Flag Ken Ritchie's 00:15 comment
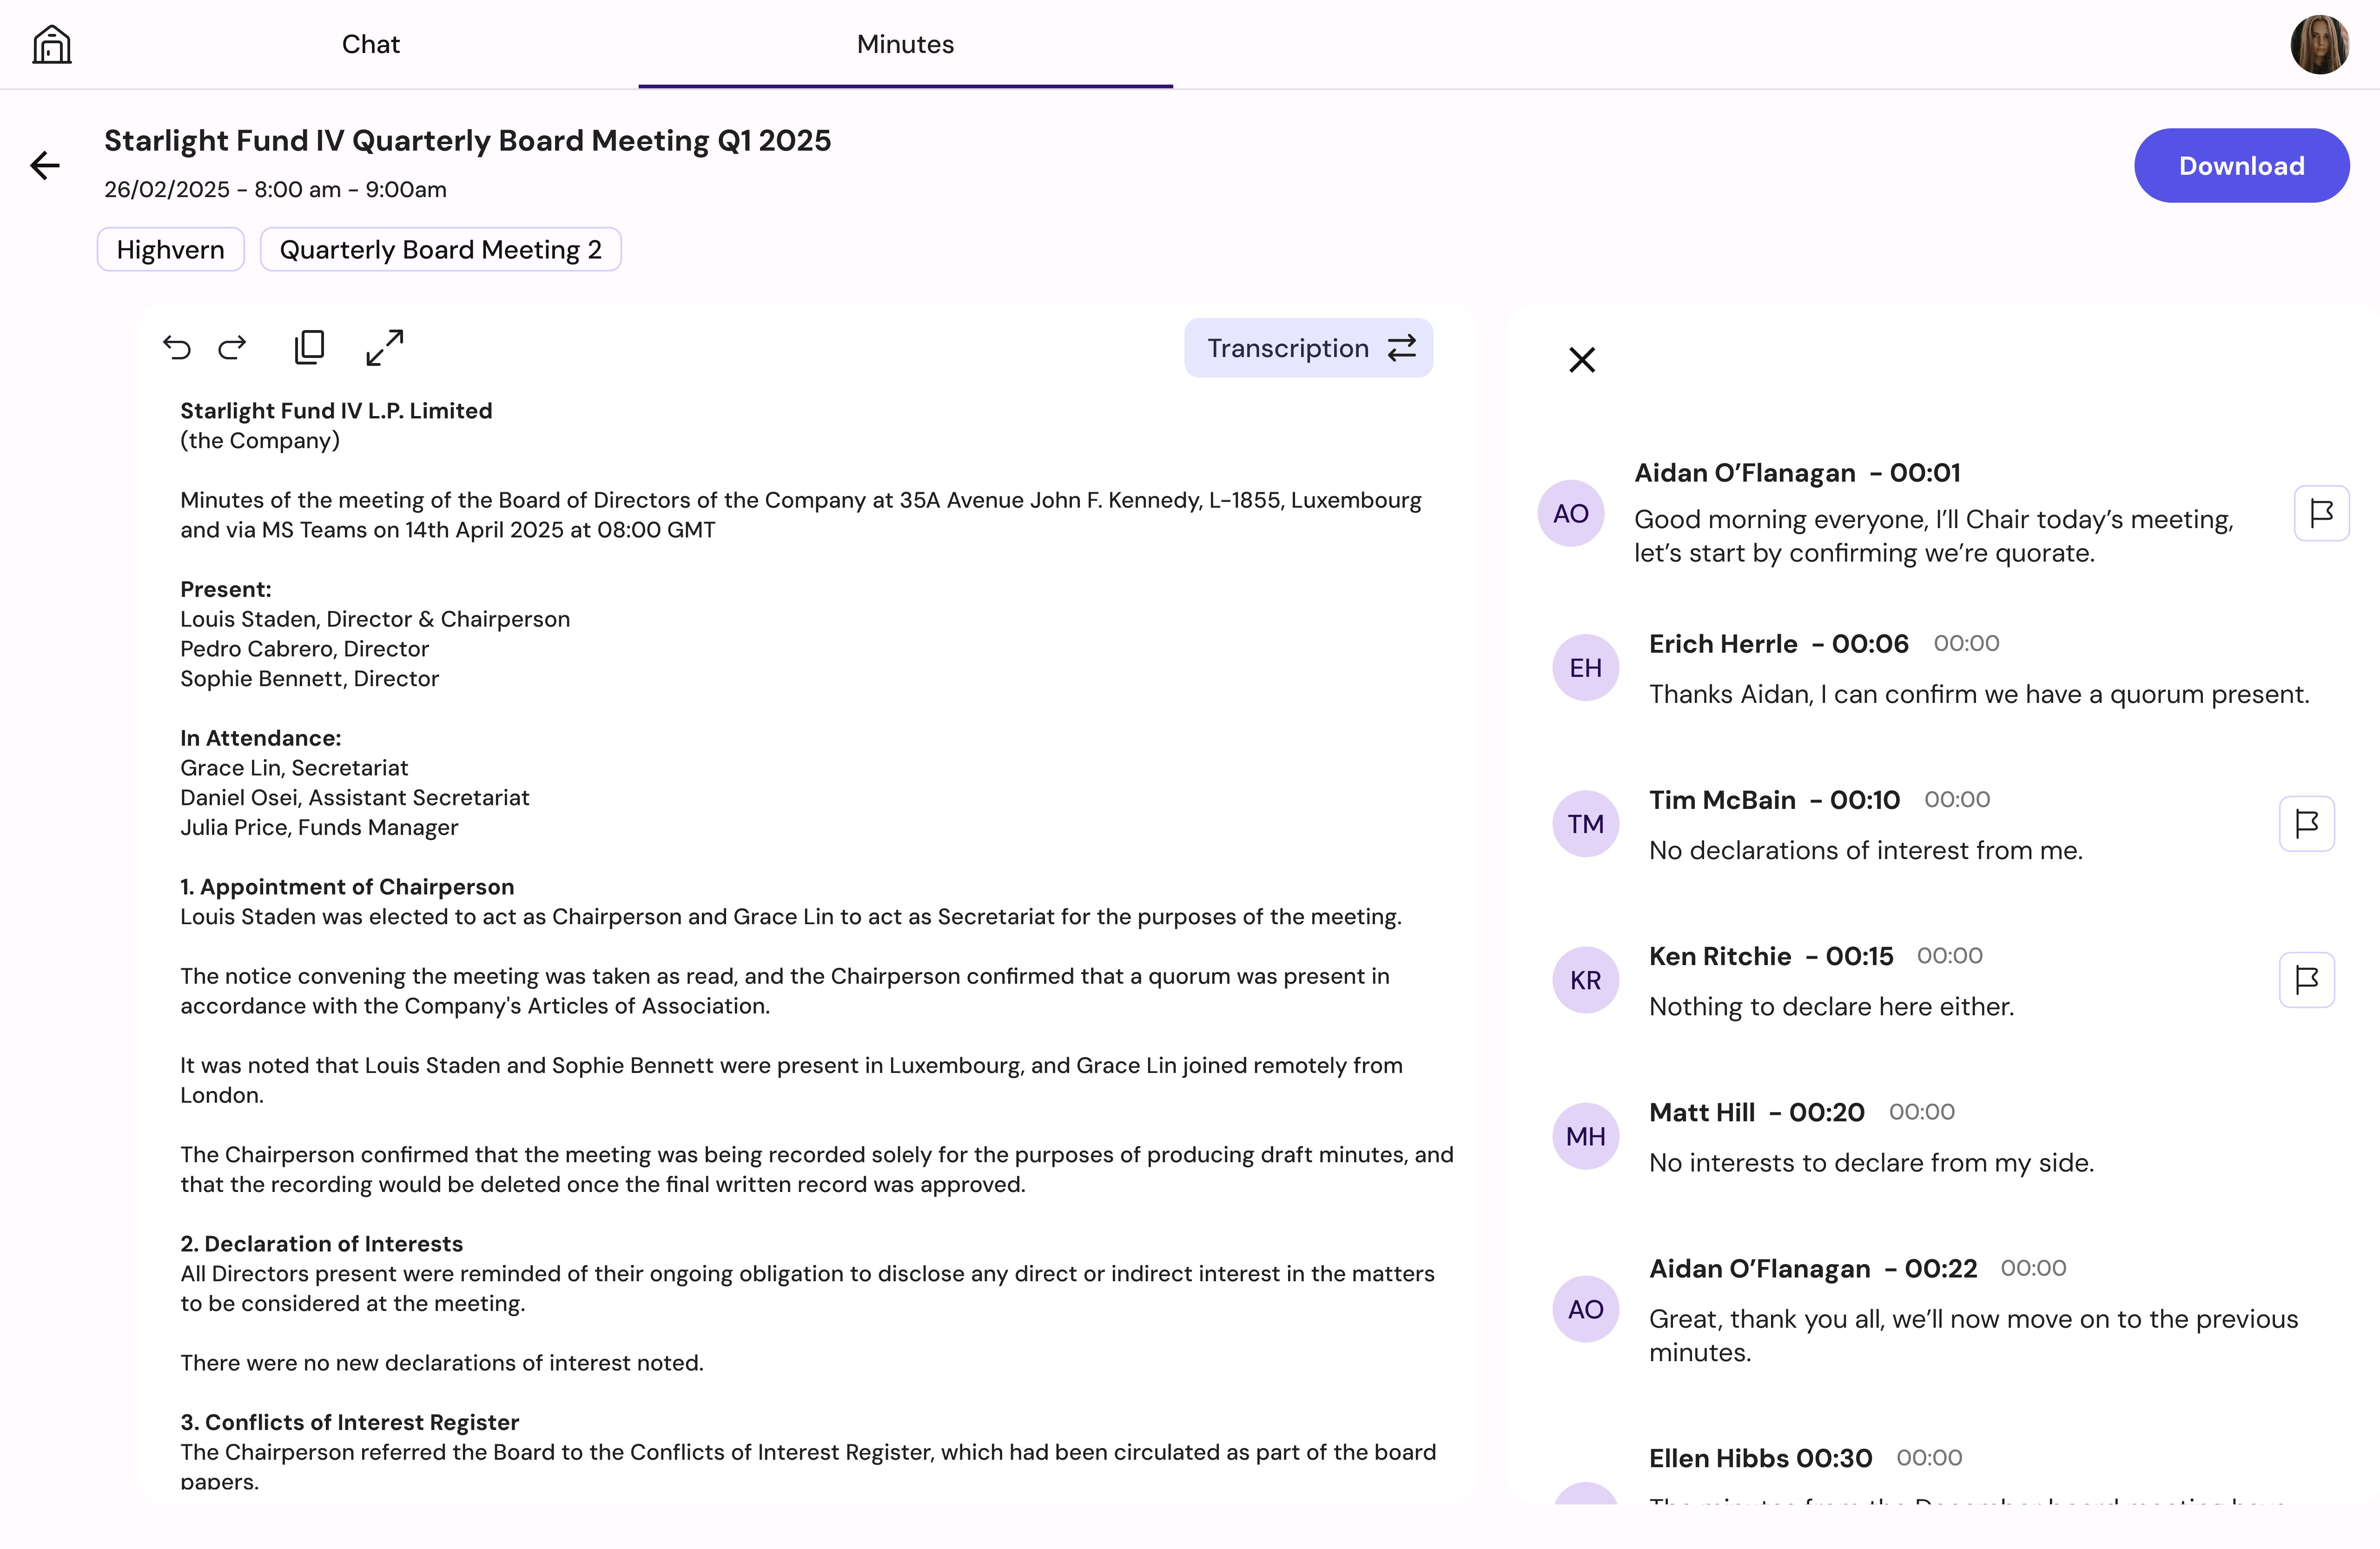The height and width of the screenshot is (1549, 2380). pos(2307,980)
